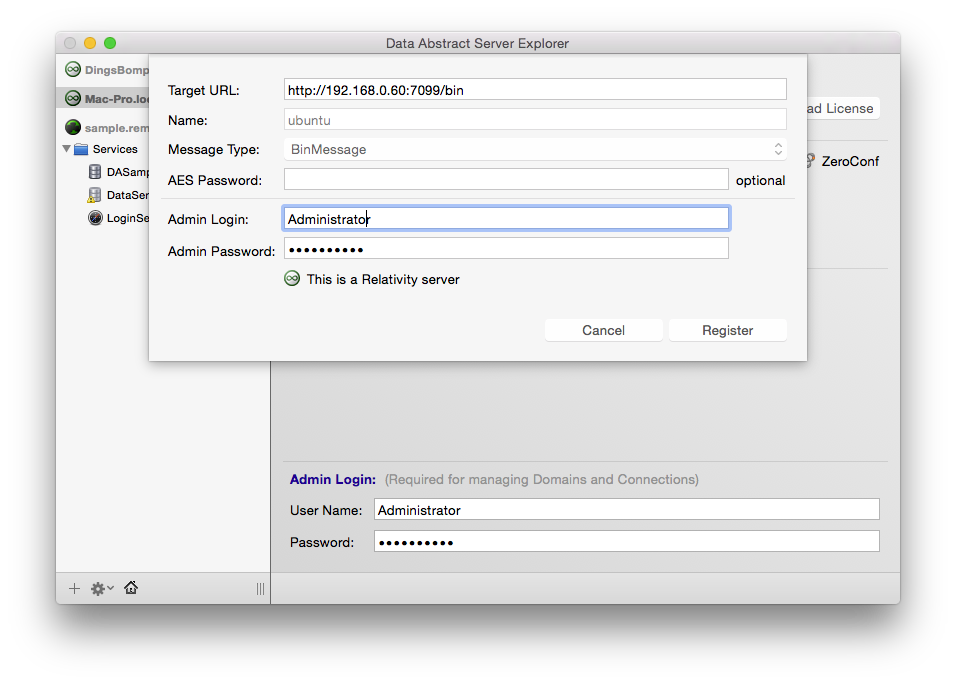
Task: Click the sample.rem server icon
Action: [x=73, y=127]
